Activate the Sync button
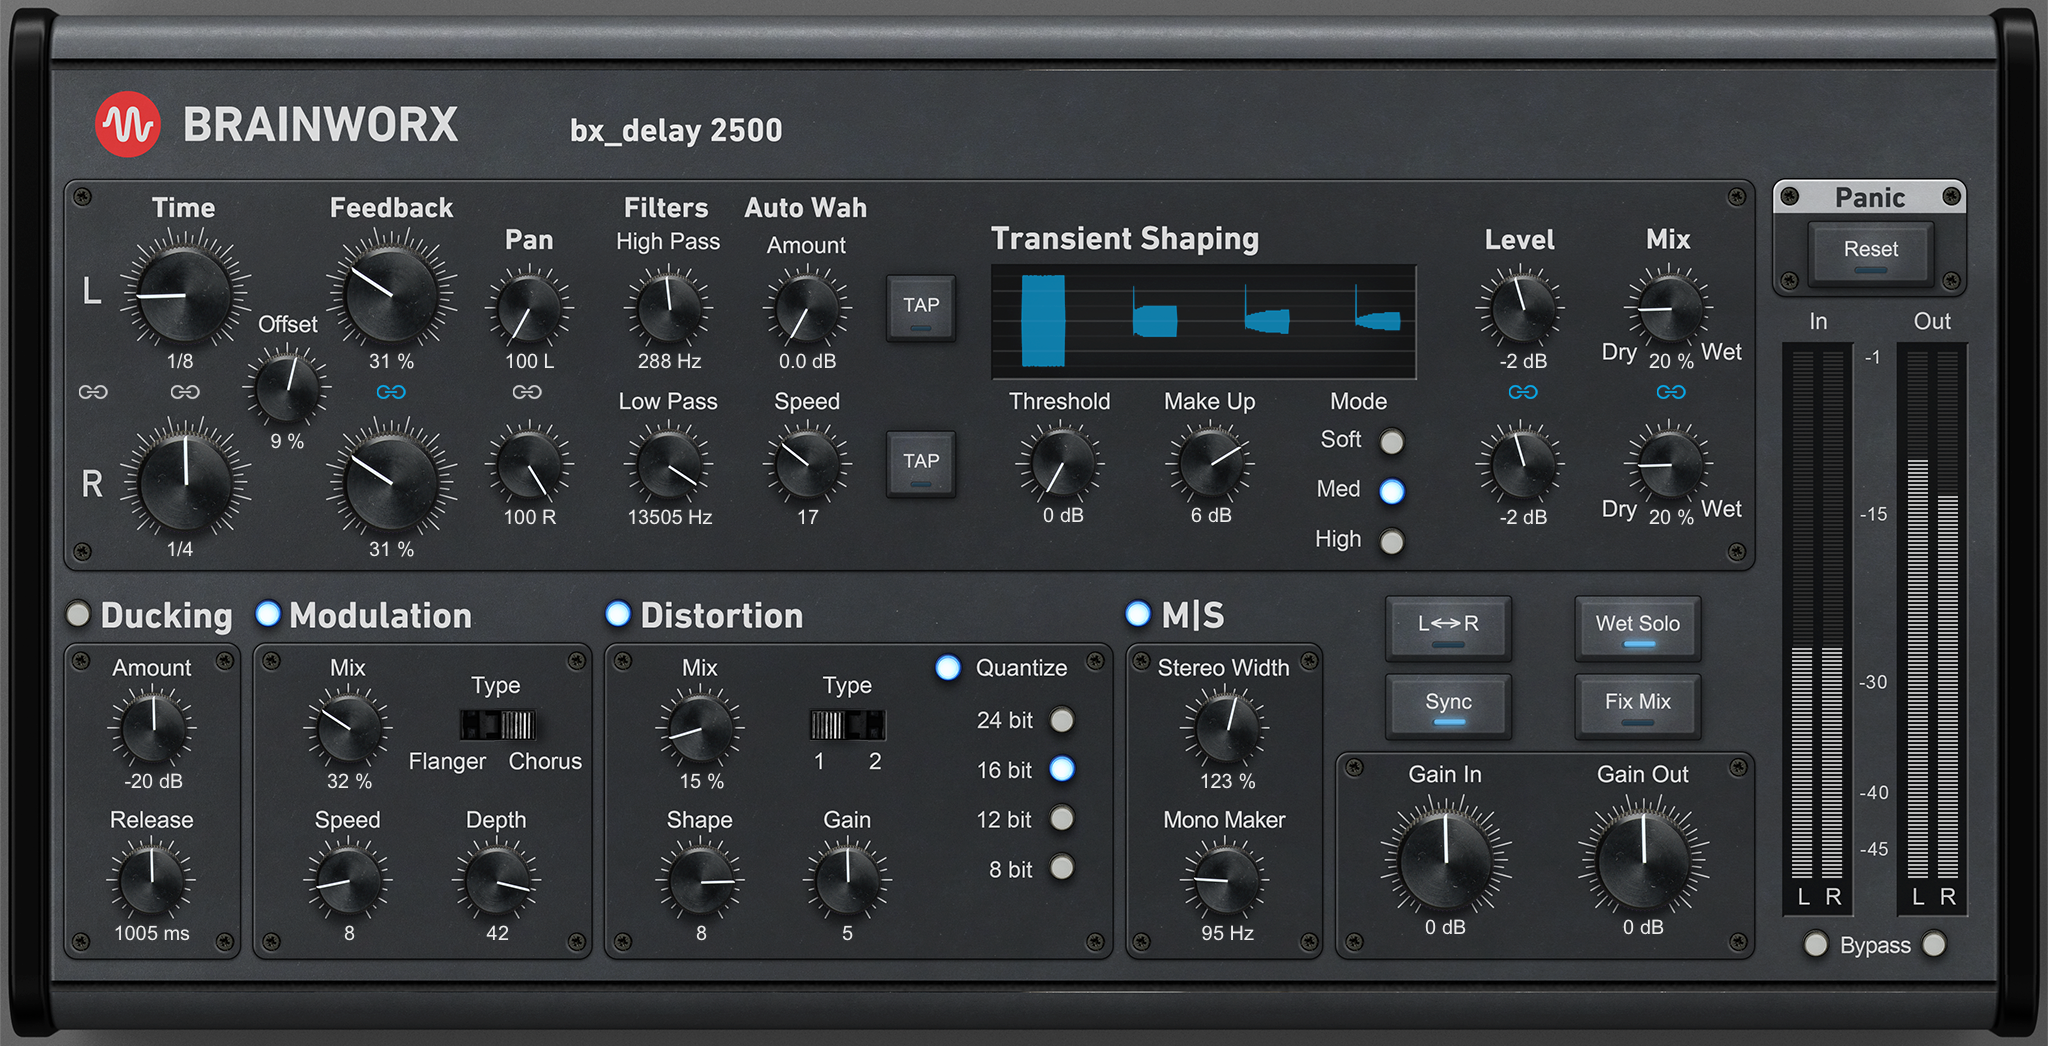The width and height of the screenshot is (2048, 1046). [1447, 704]
